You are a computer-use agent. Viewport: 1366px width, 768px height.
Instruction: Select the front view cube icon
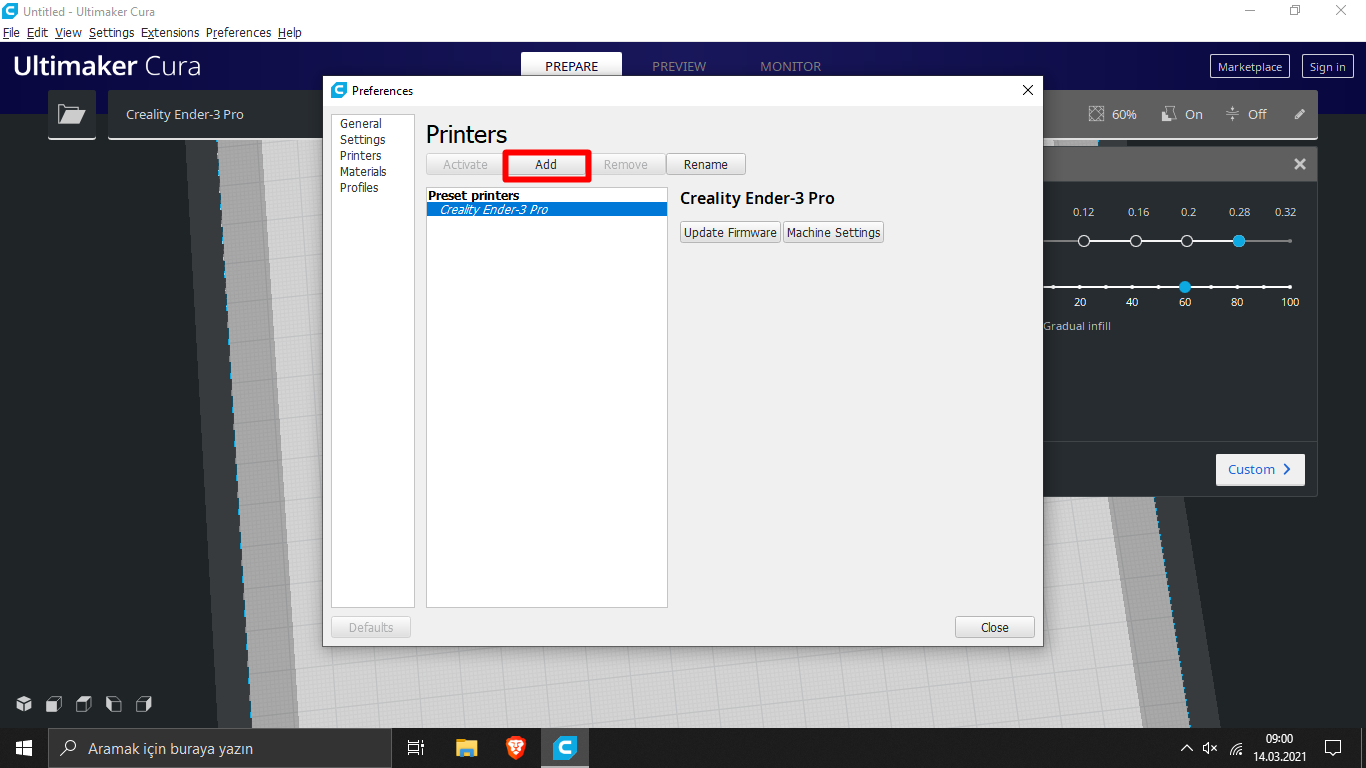click(54, 704)
